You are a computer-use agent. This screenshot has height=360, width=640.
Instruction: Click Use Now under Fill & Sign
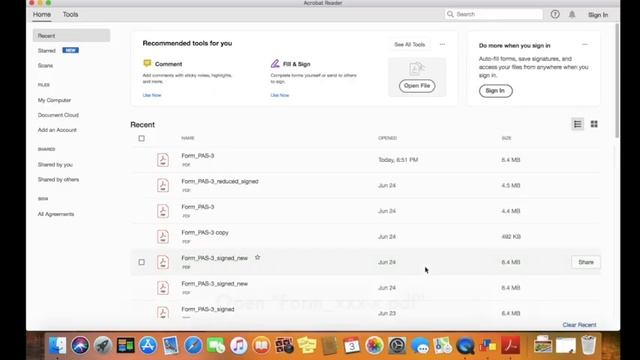coord(280,95)
